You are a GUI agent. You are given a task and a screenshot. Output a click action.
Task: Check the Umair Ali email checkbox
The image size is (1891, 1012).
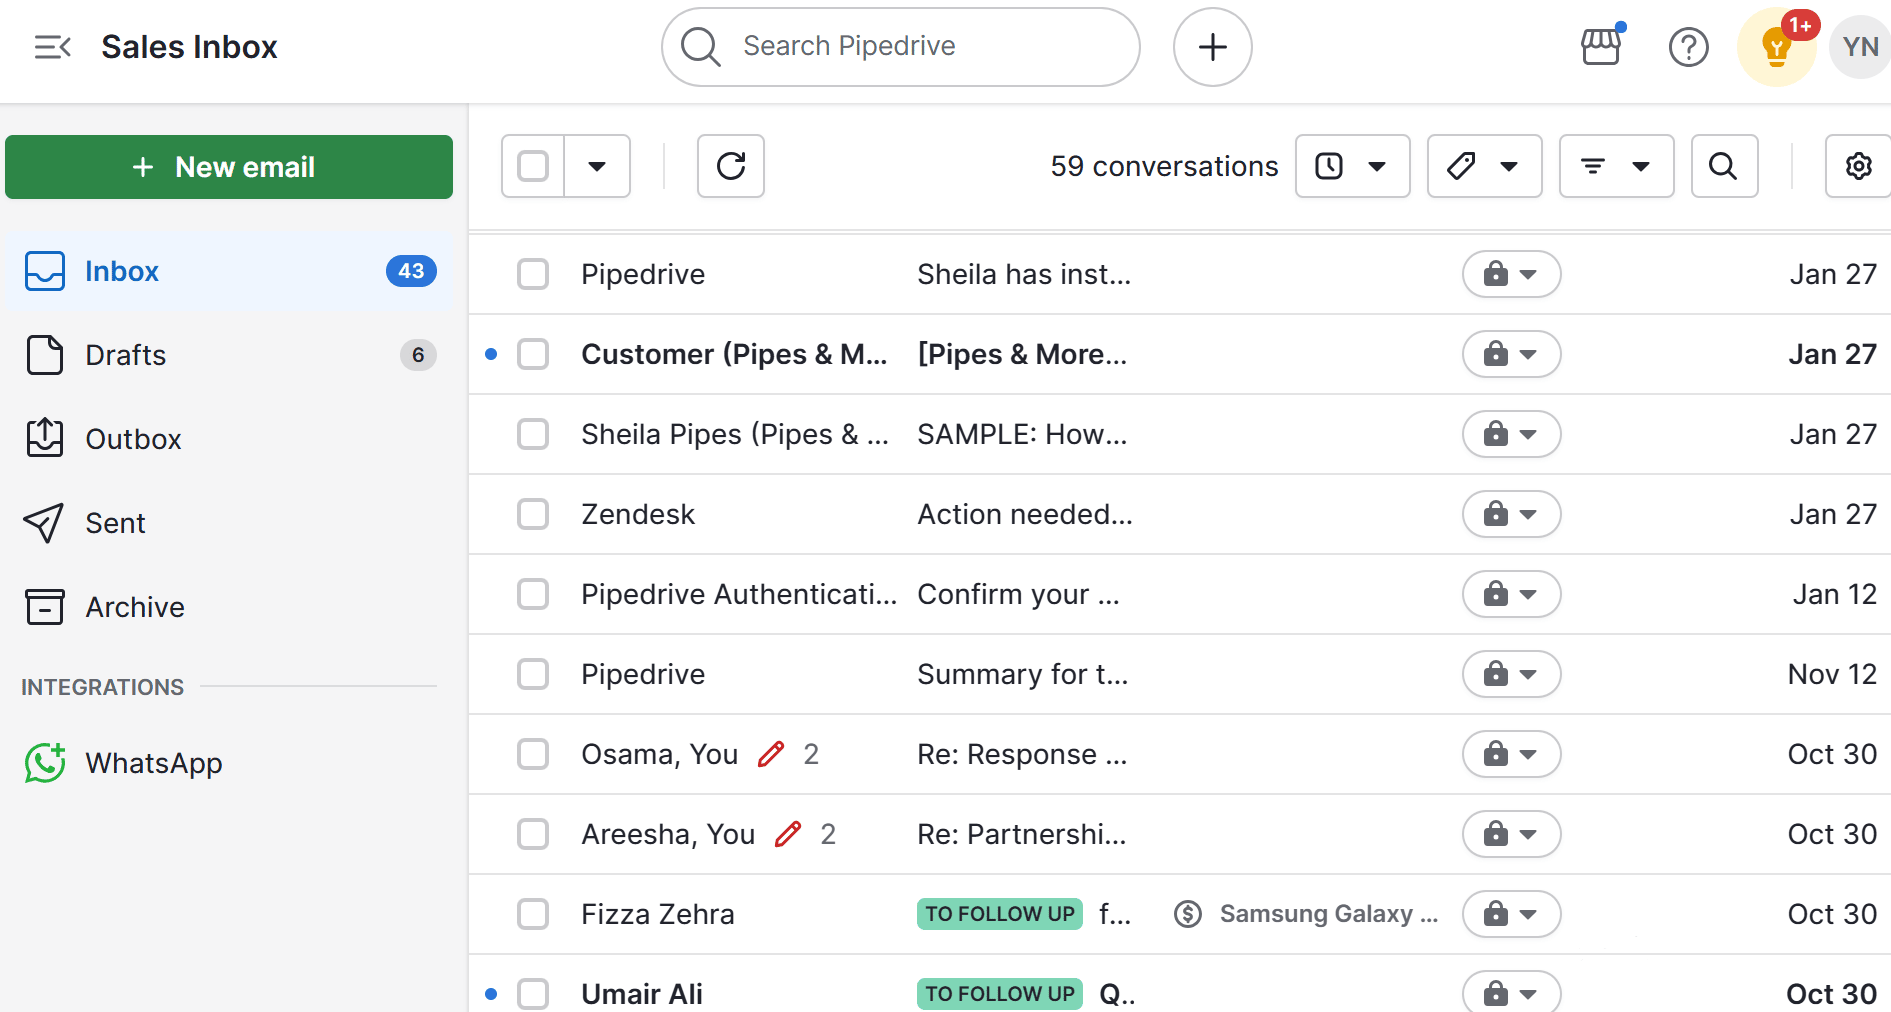(x=533, y=994)
